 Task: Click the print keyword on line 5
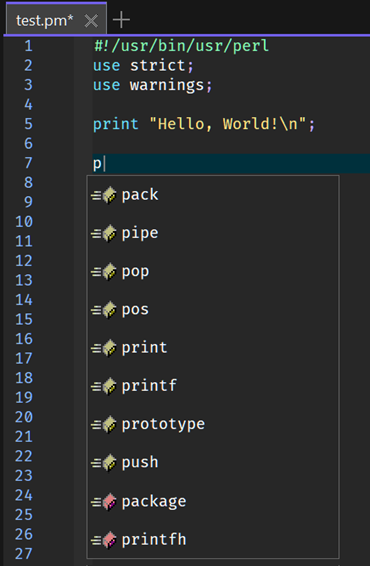point(116,125)
